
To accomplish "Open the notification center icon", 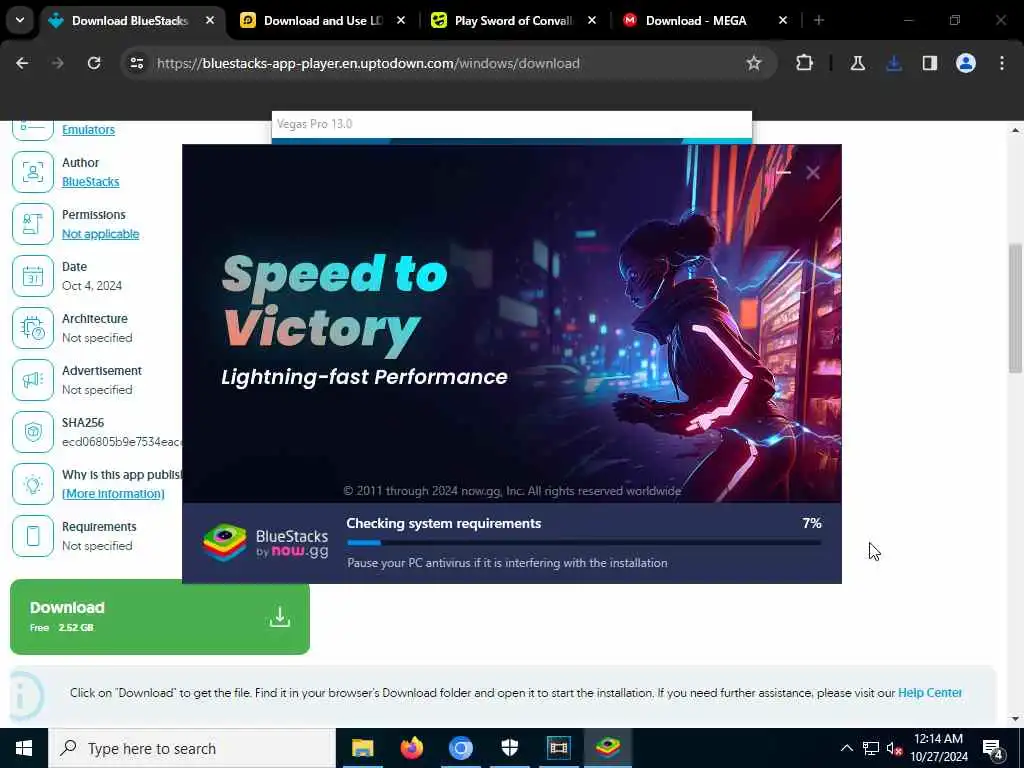I will pyautogui.click(x=993, y=749).
